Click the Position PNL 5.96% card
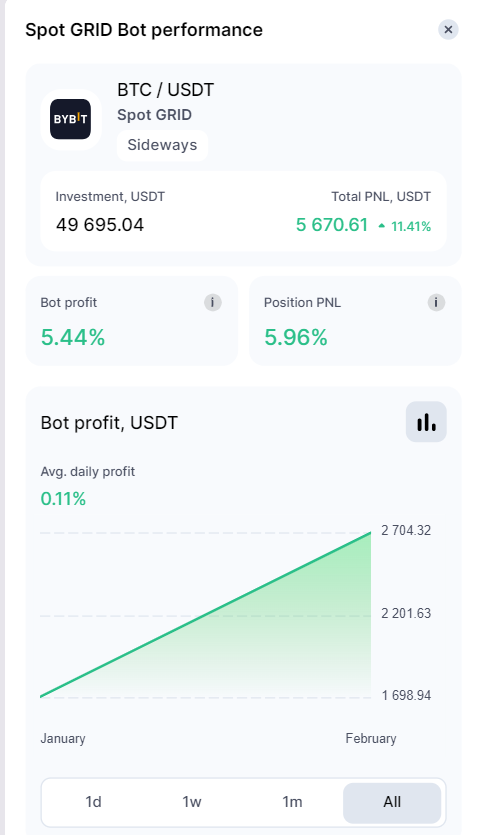This screenshot has height=835, width=478. [x=355, y=321]
